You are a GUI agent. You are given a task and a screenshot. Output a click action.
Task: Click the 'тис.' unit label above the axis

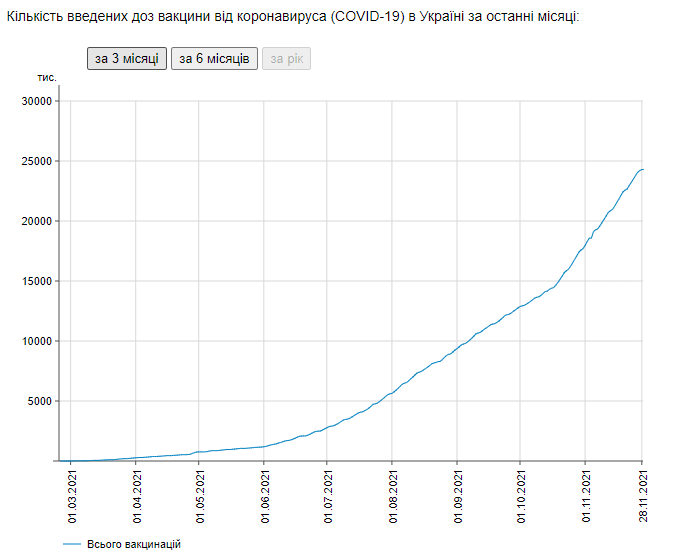[47, 77]
